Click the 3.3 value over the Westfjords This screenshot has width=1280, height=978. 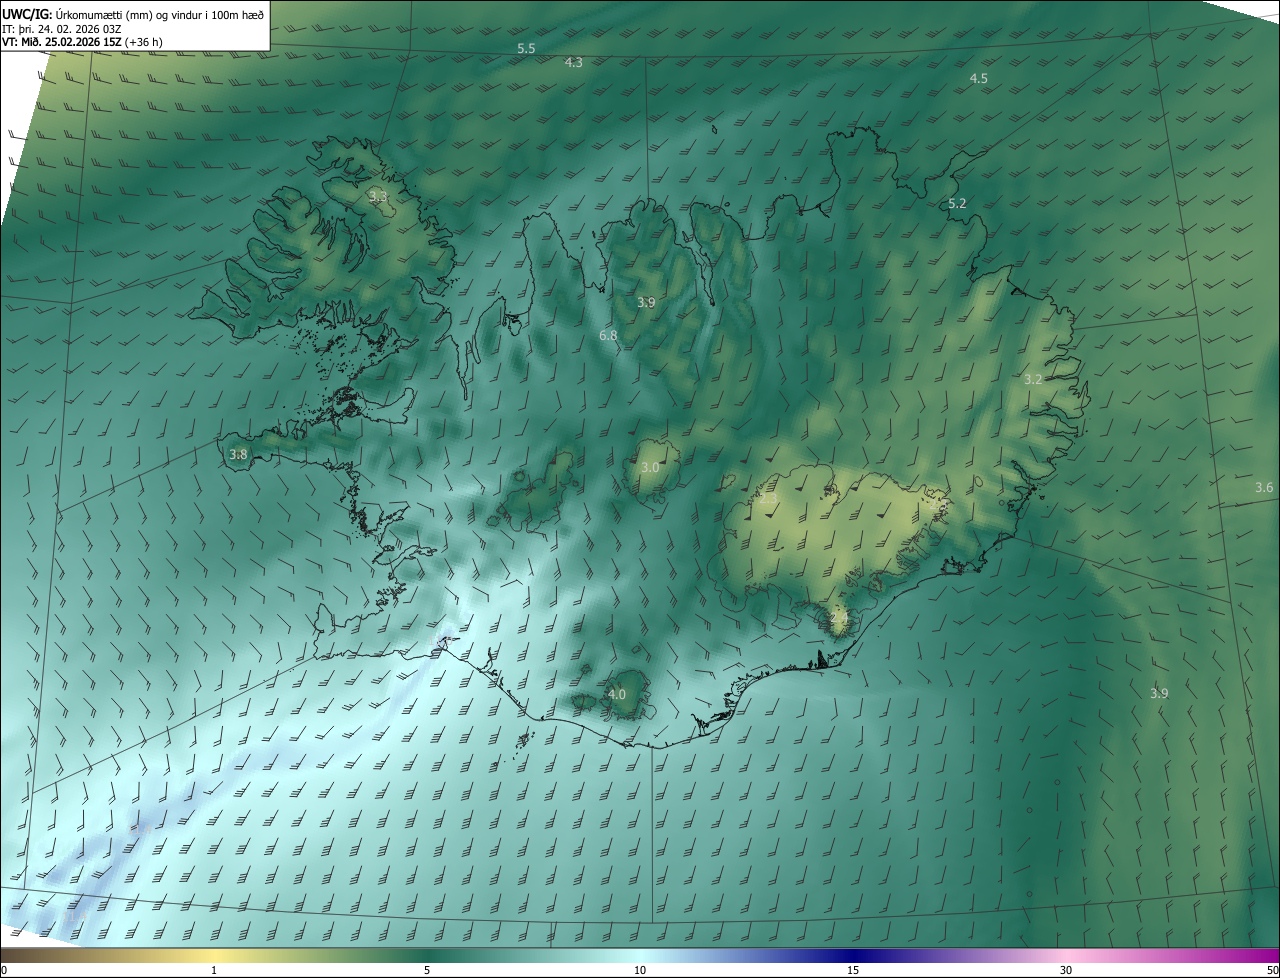click(378, 197)
